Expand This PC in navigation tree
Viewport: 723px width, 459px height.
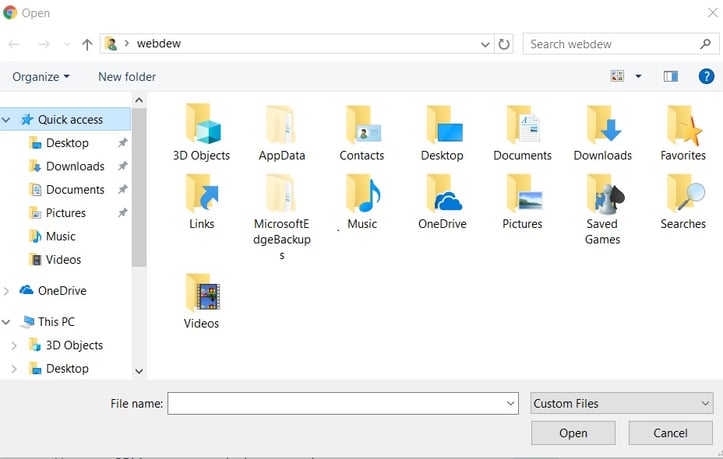point(7,322)
